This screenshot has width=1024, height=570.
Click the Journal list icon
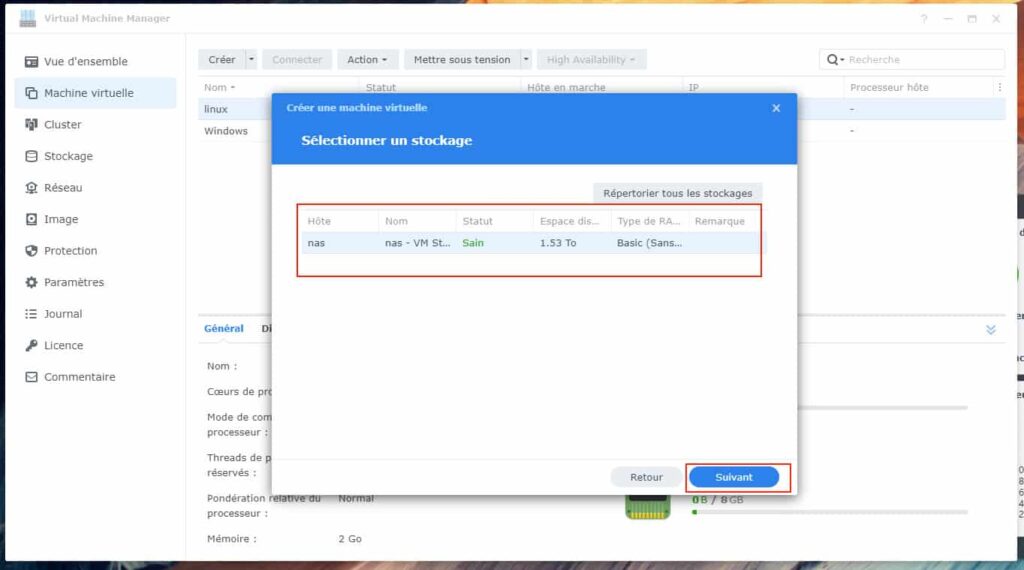pos(31,314)
